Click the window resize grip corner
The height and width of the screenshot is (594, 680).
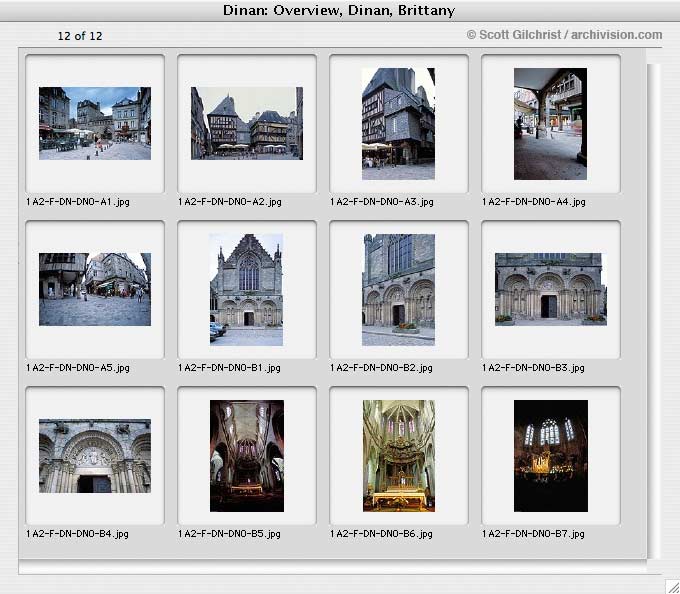[x=672, y=586]
